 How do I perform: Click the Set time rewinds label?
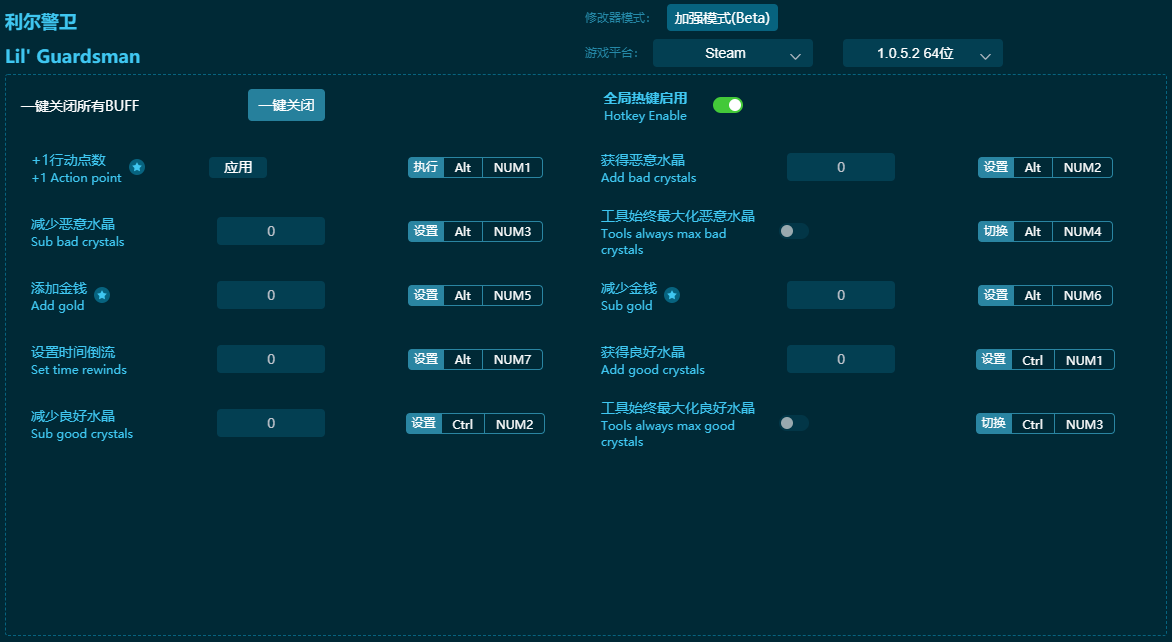pyautogui.click(x=78, y=370)
